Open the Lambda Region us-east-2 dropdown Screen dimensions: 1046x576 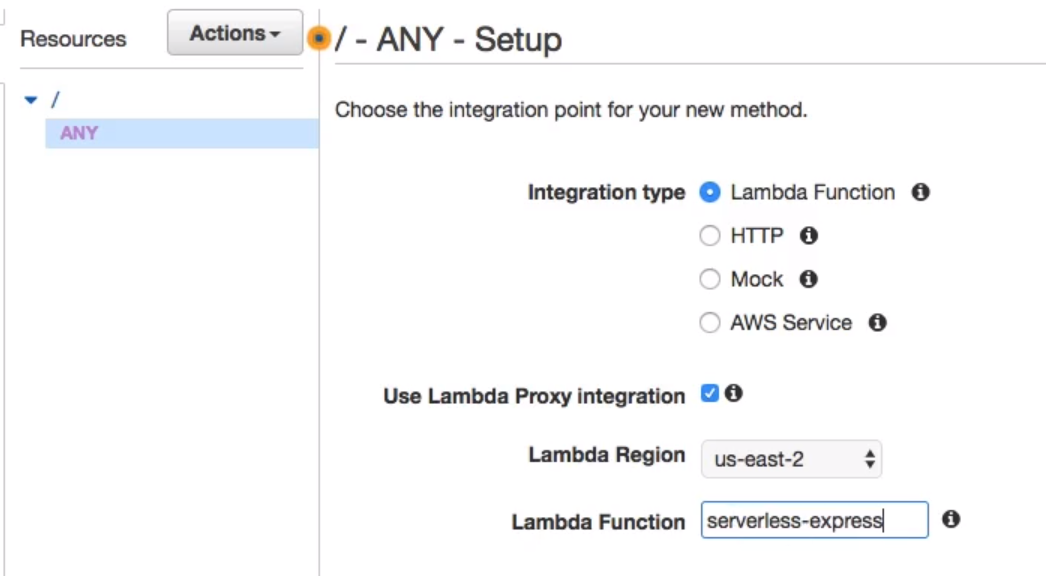click(x=791, y=459)
